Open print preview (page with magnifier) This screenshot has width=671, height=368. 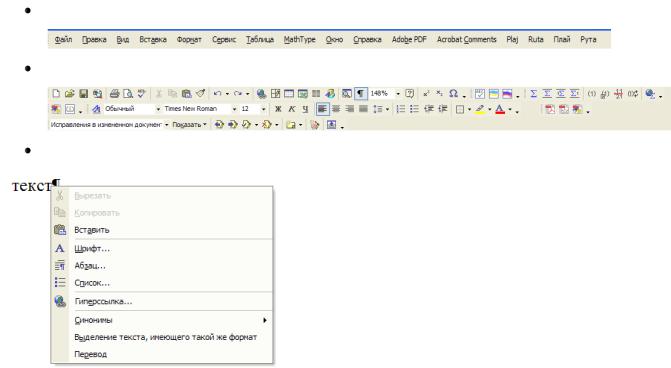[x=128, y=93]
